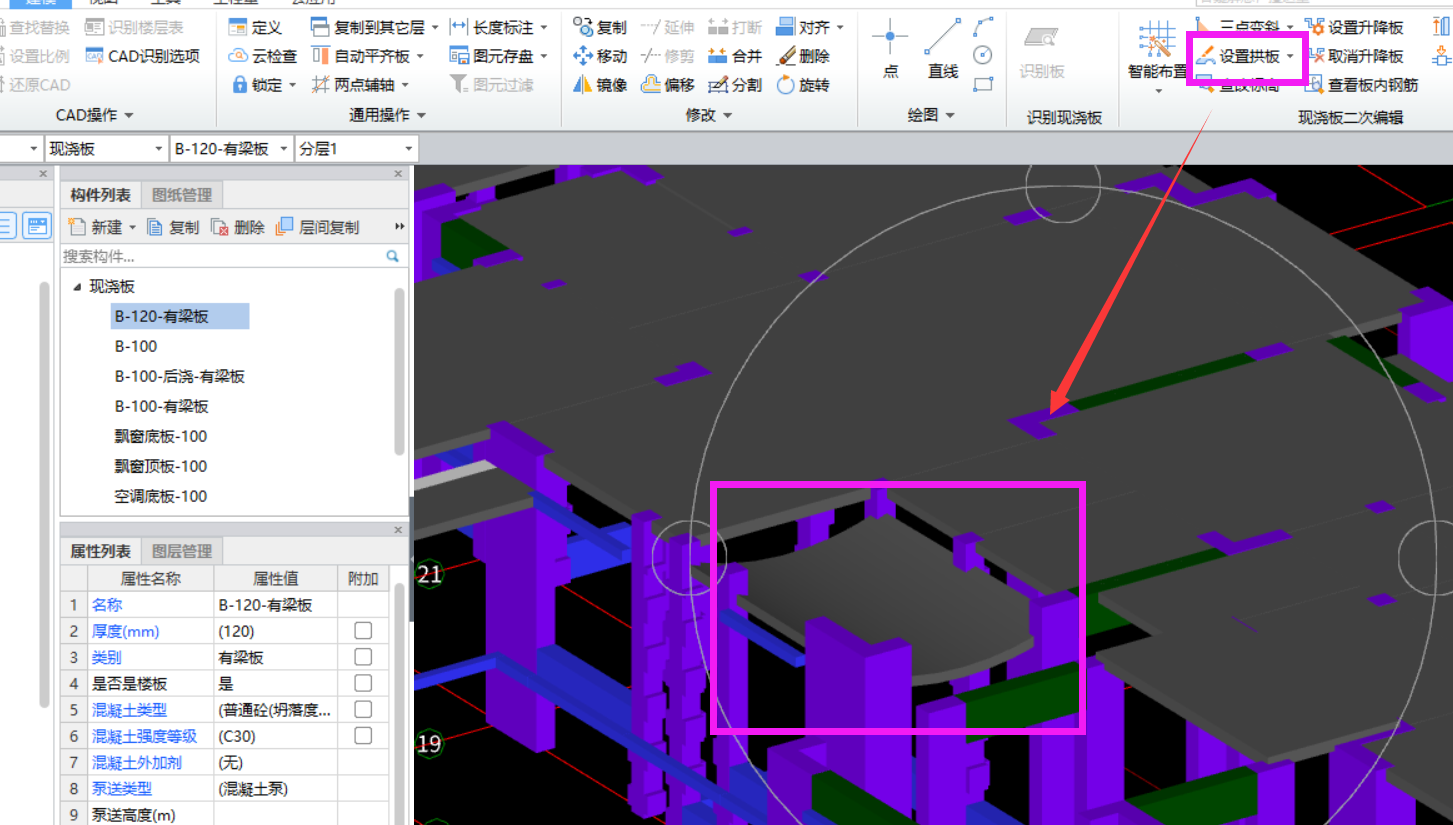1453x825 pixels.
Task: Click 删除 button in component list toolbar
Action: click(238, 228)
